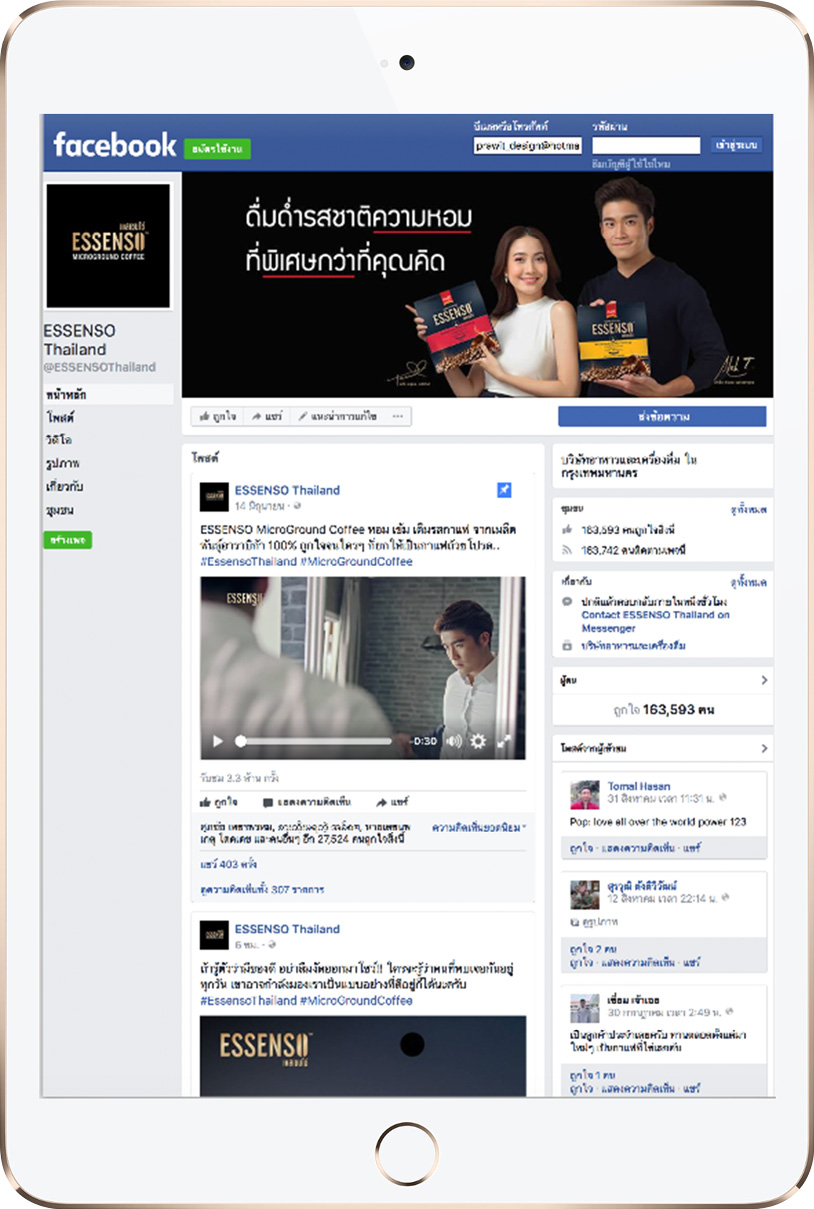Open see all link in the about card

click(x=748, y=580)
